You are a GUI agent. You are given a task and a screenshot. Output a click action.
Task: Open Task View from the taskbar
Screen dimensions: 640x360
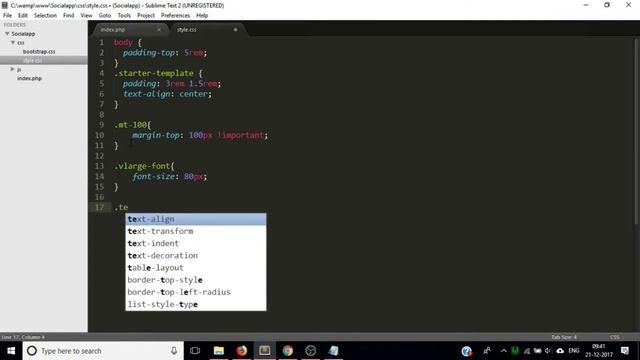[195, 351]
